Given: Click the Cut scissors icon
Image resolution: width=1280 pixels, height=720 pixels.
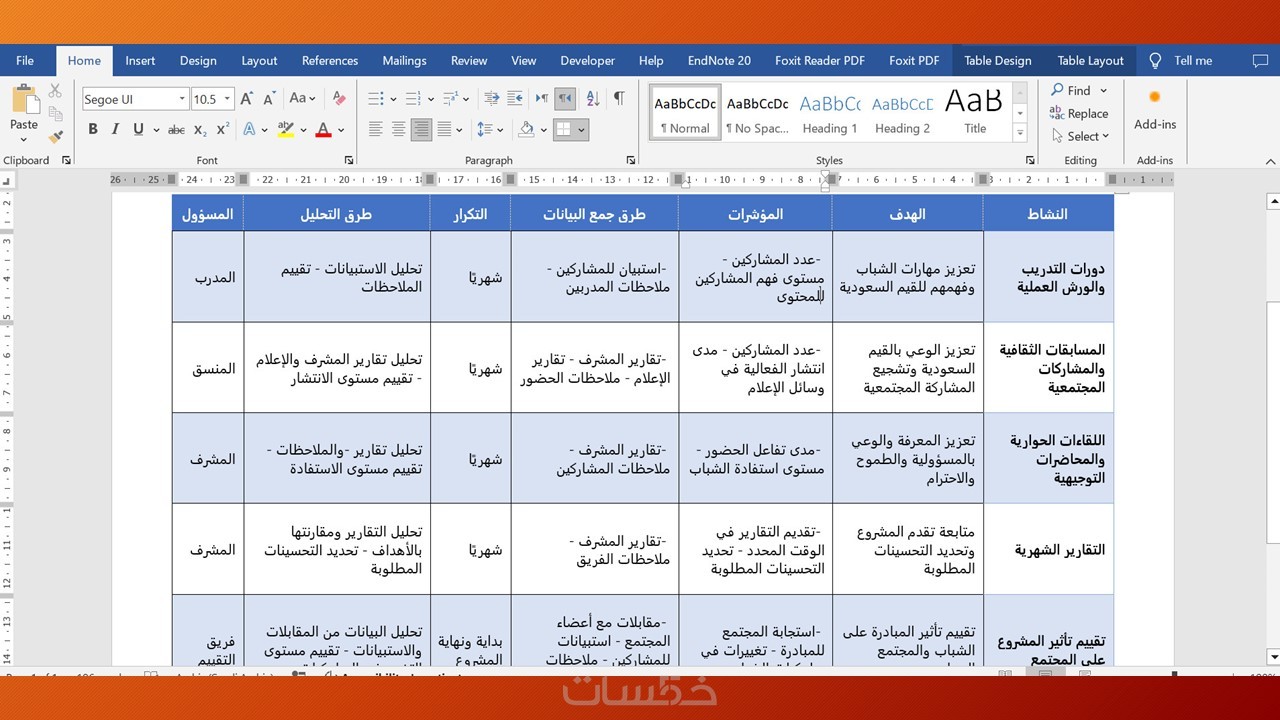Looking at the screenshot, I should pos(55,91).
